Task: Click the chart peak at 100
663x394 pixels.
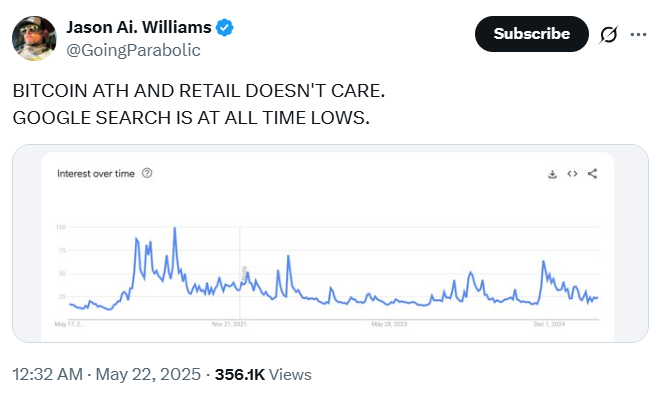Action: pyautogui.click(x=175, y=228)
